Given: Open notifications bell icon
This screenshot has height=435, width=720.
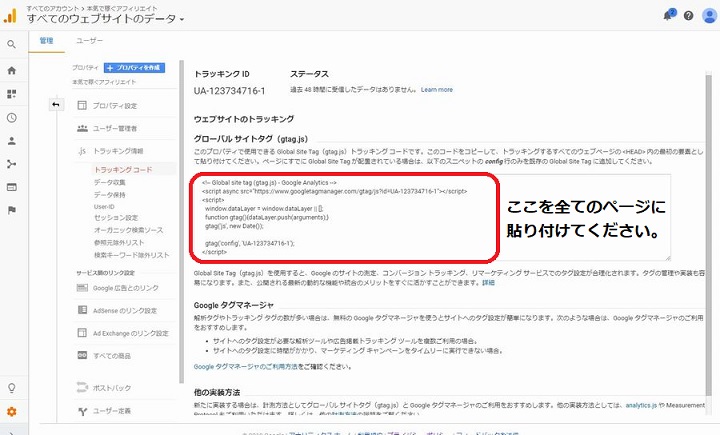Looking at the screenshot, I should tap(668, 16).
